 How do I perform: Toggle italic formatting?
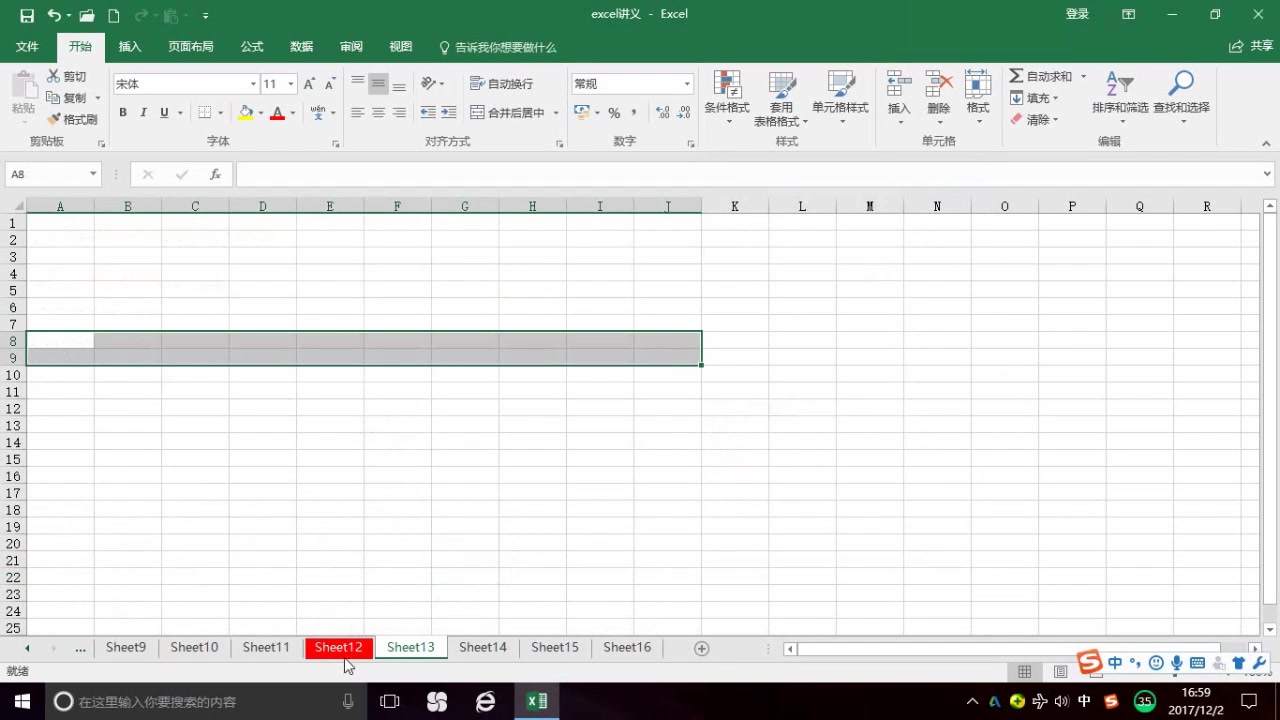click(142, 112)
